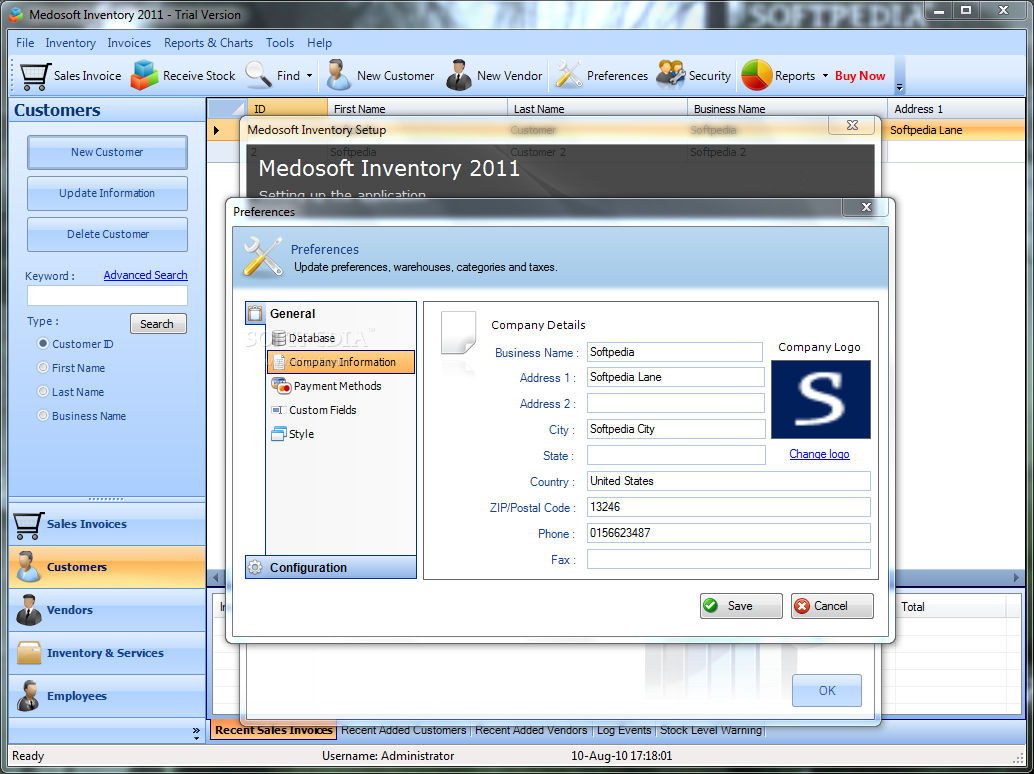Open the Find dropdown arrow
The image size is (1034, 774).
pyautogui.click(x=309, y=76)
